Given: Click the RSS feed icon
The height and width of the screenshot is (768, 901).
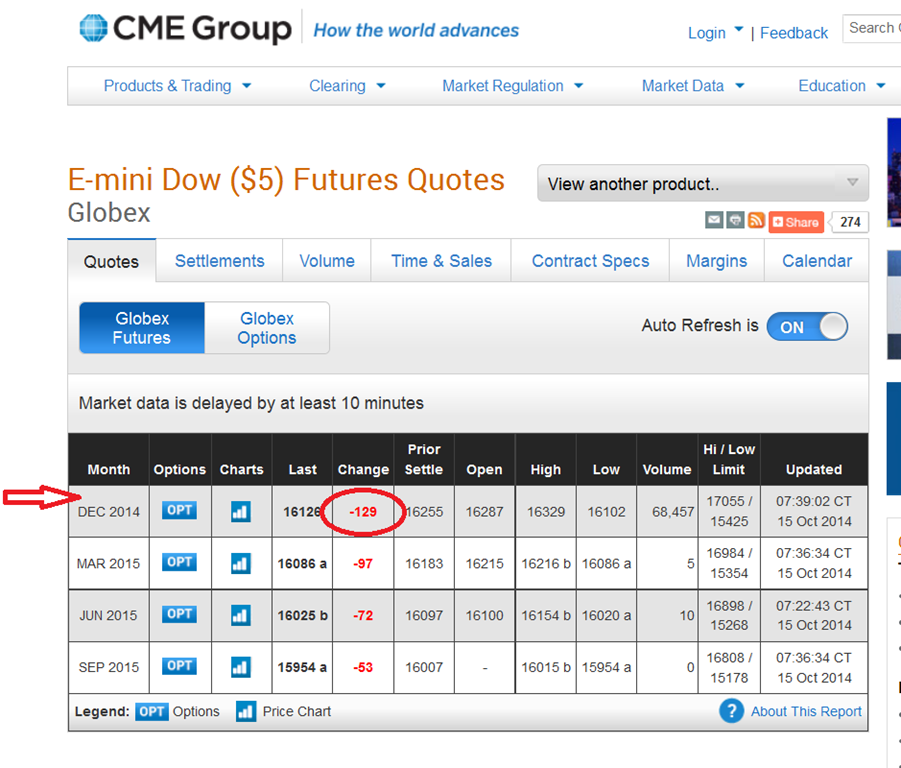Looking at the screenshot, I should tap(756, 220).
